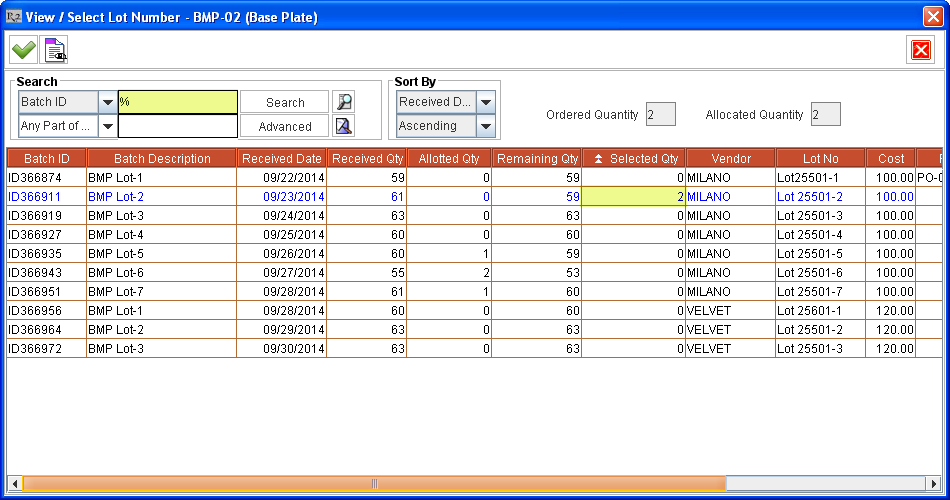This screenshot has width=950, height=500.
Task: Click the magnifier icon beside Search
Action: coord(343,102)
